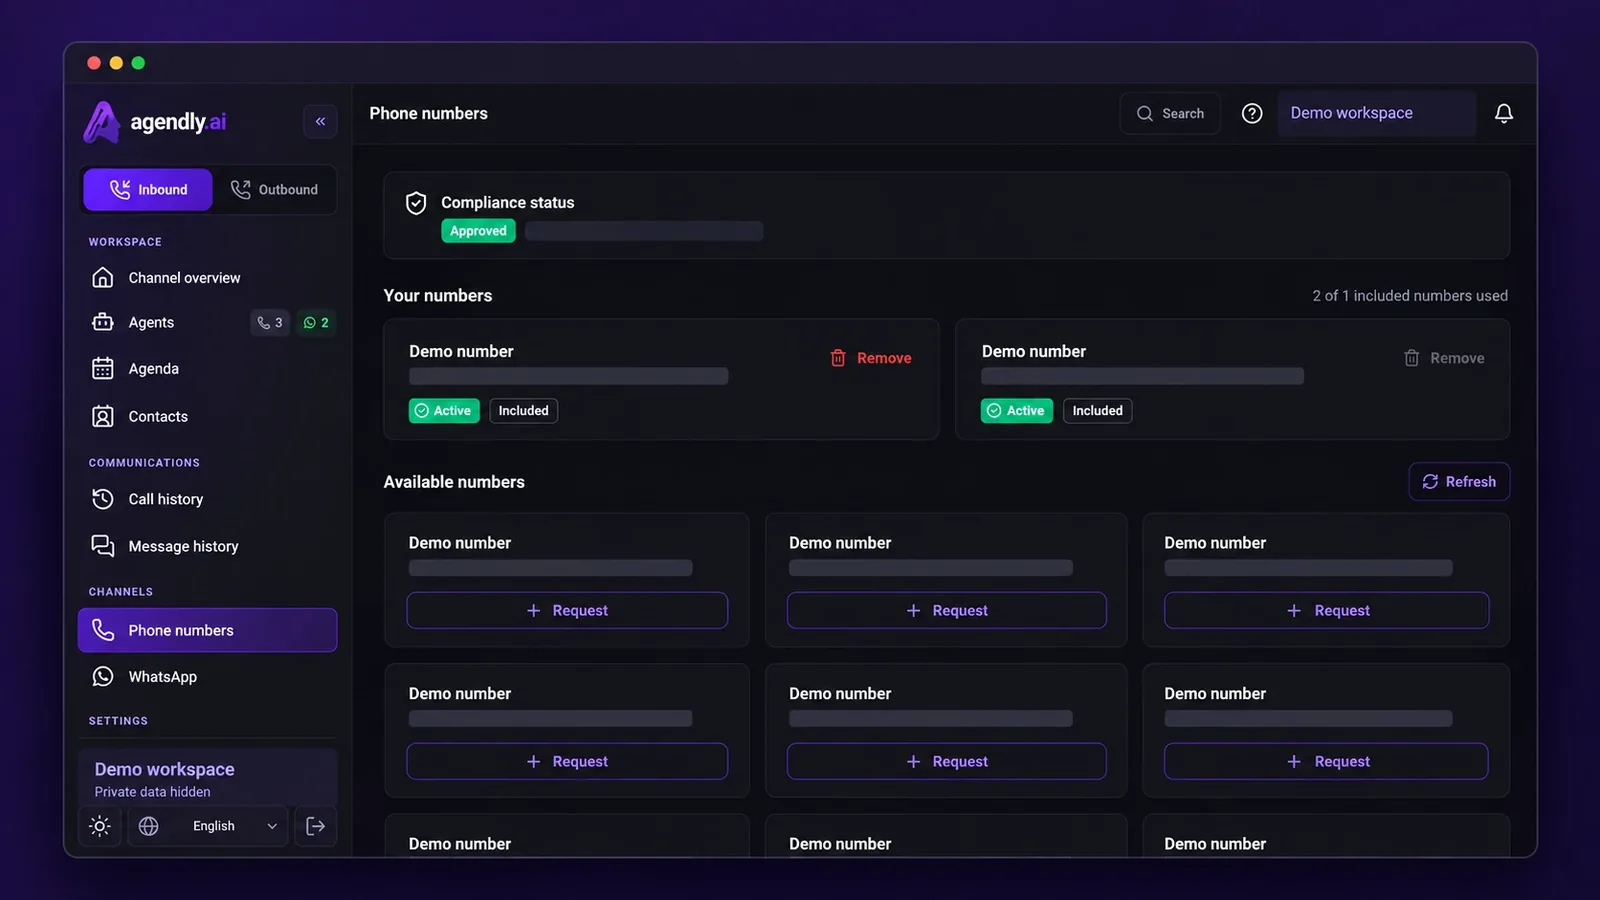Request second-row left Demo number

567,762
